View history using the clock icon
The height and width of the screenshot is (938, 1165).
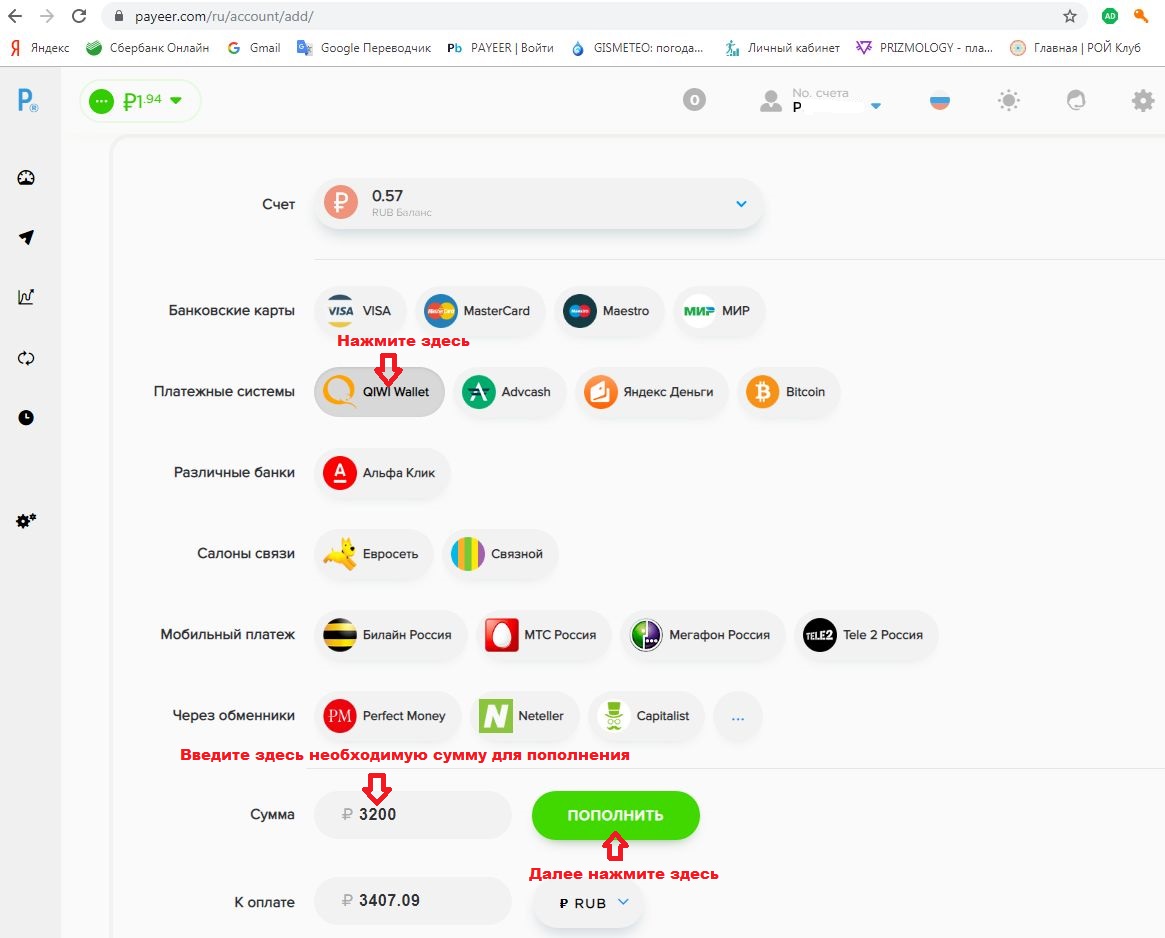[25, 417]
